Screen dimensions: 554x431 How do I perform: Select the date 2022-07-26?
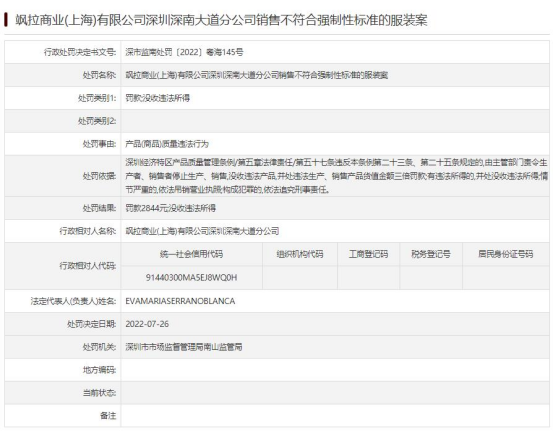147,324
